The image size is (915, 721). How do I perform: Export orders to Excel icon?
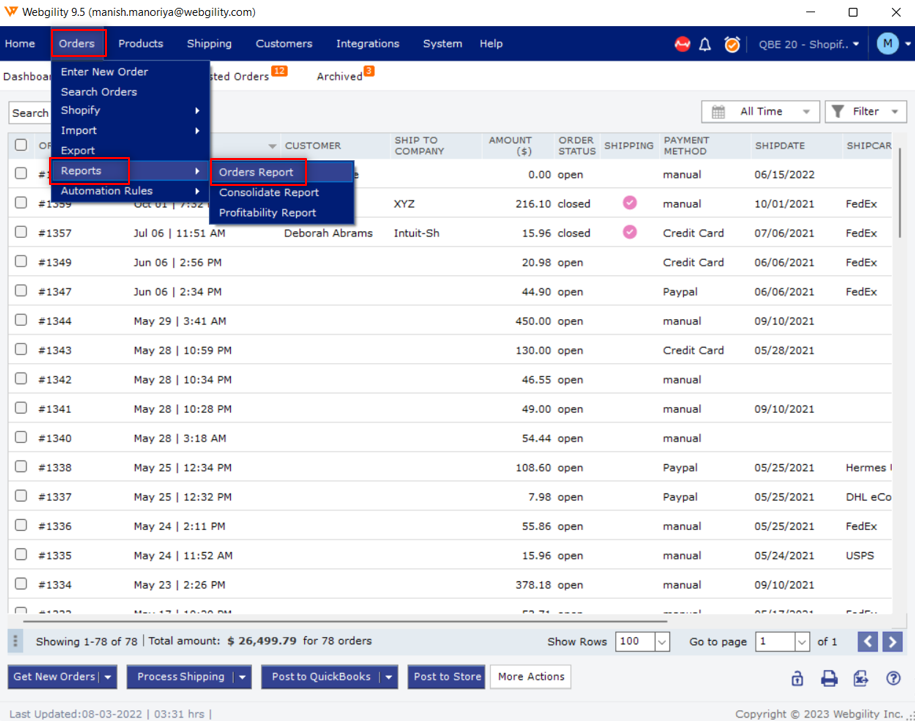[861, 678]
